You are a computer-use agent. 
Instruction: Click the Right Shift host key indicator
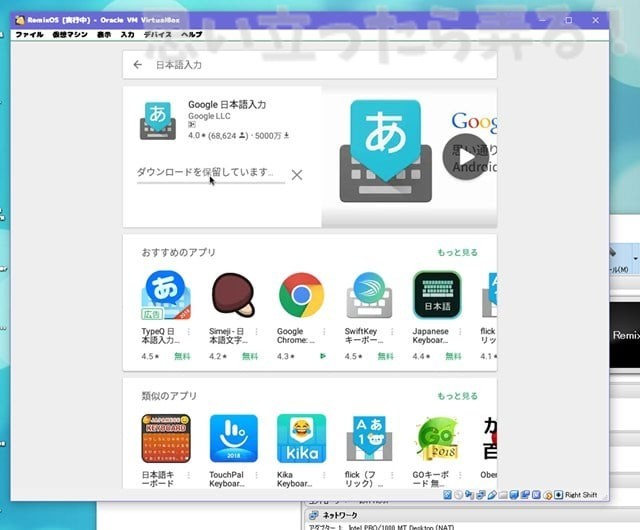pos(581,495)
